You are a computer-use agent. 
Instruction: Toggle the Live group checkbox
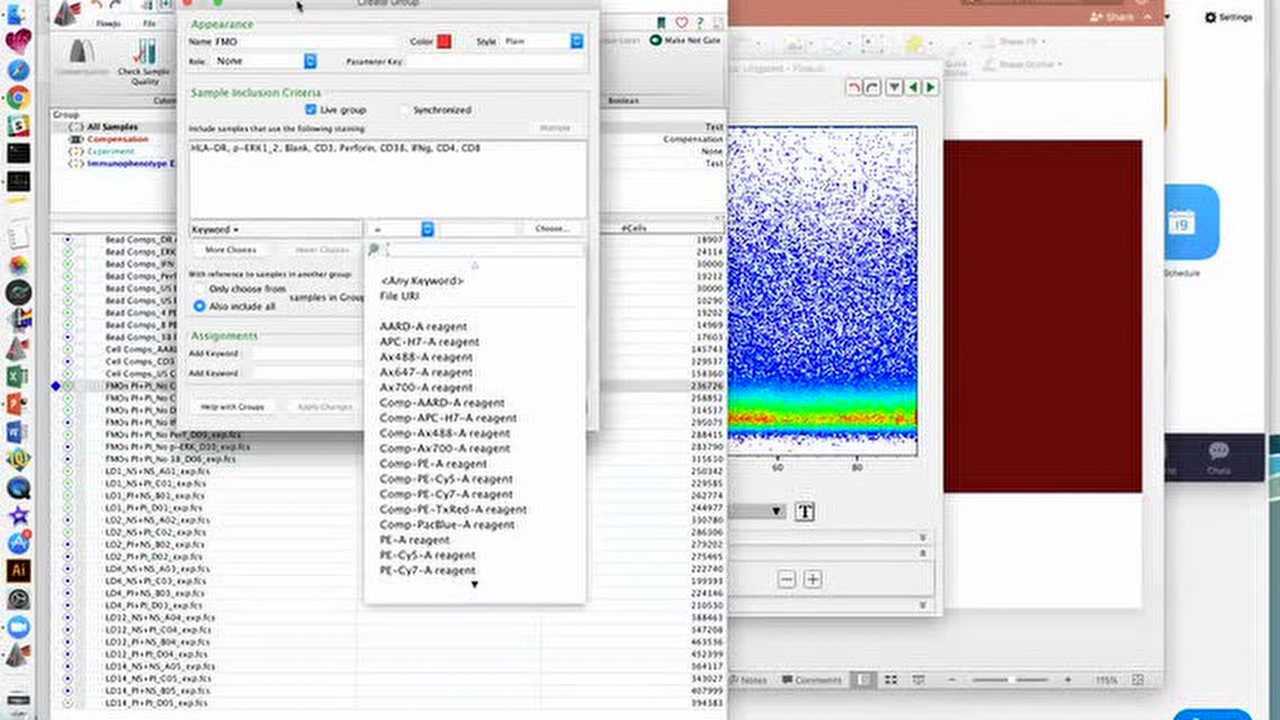point(311,110)
